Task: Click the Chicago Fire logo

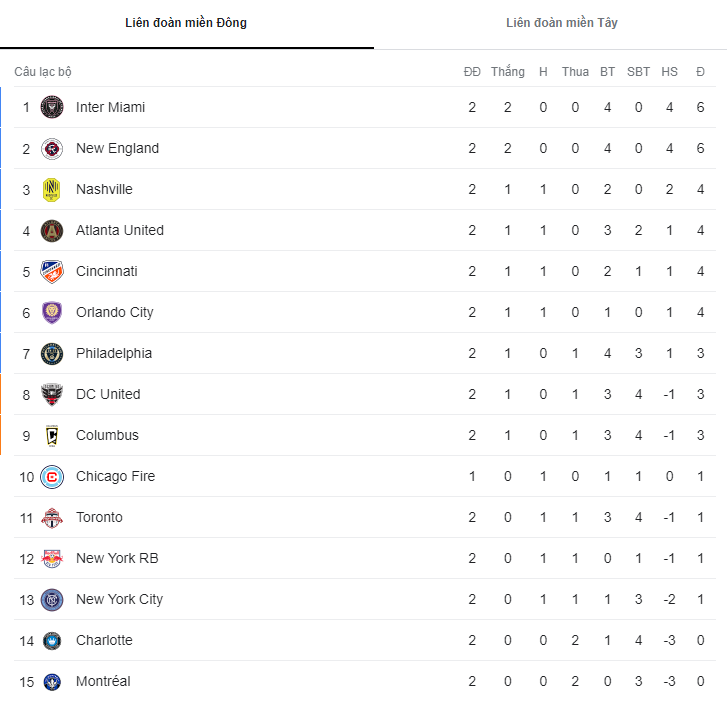Action: click(x=52, y=477)
